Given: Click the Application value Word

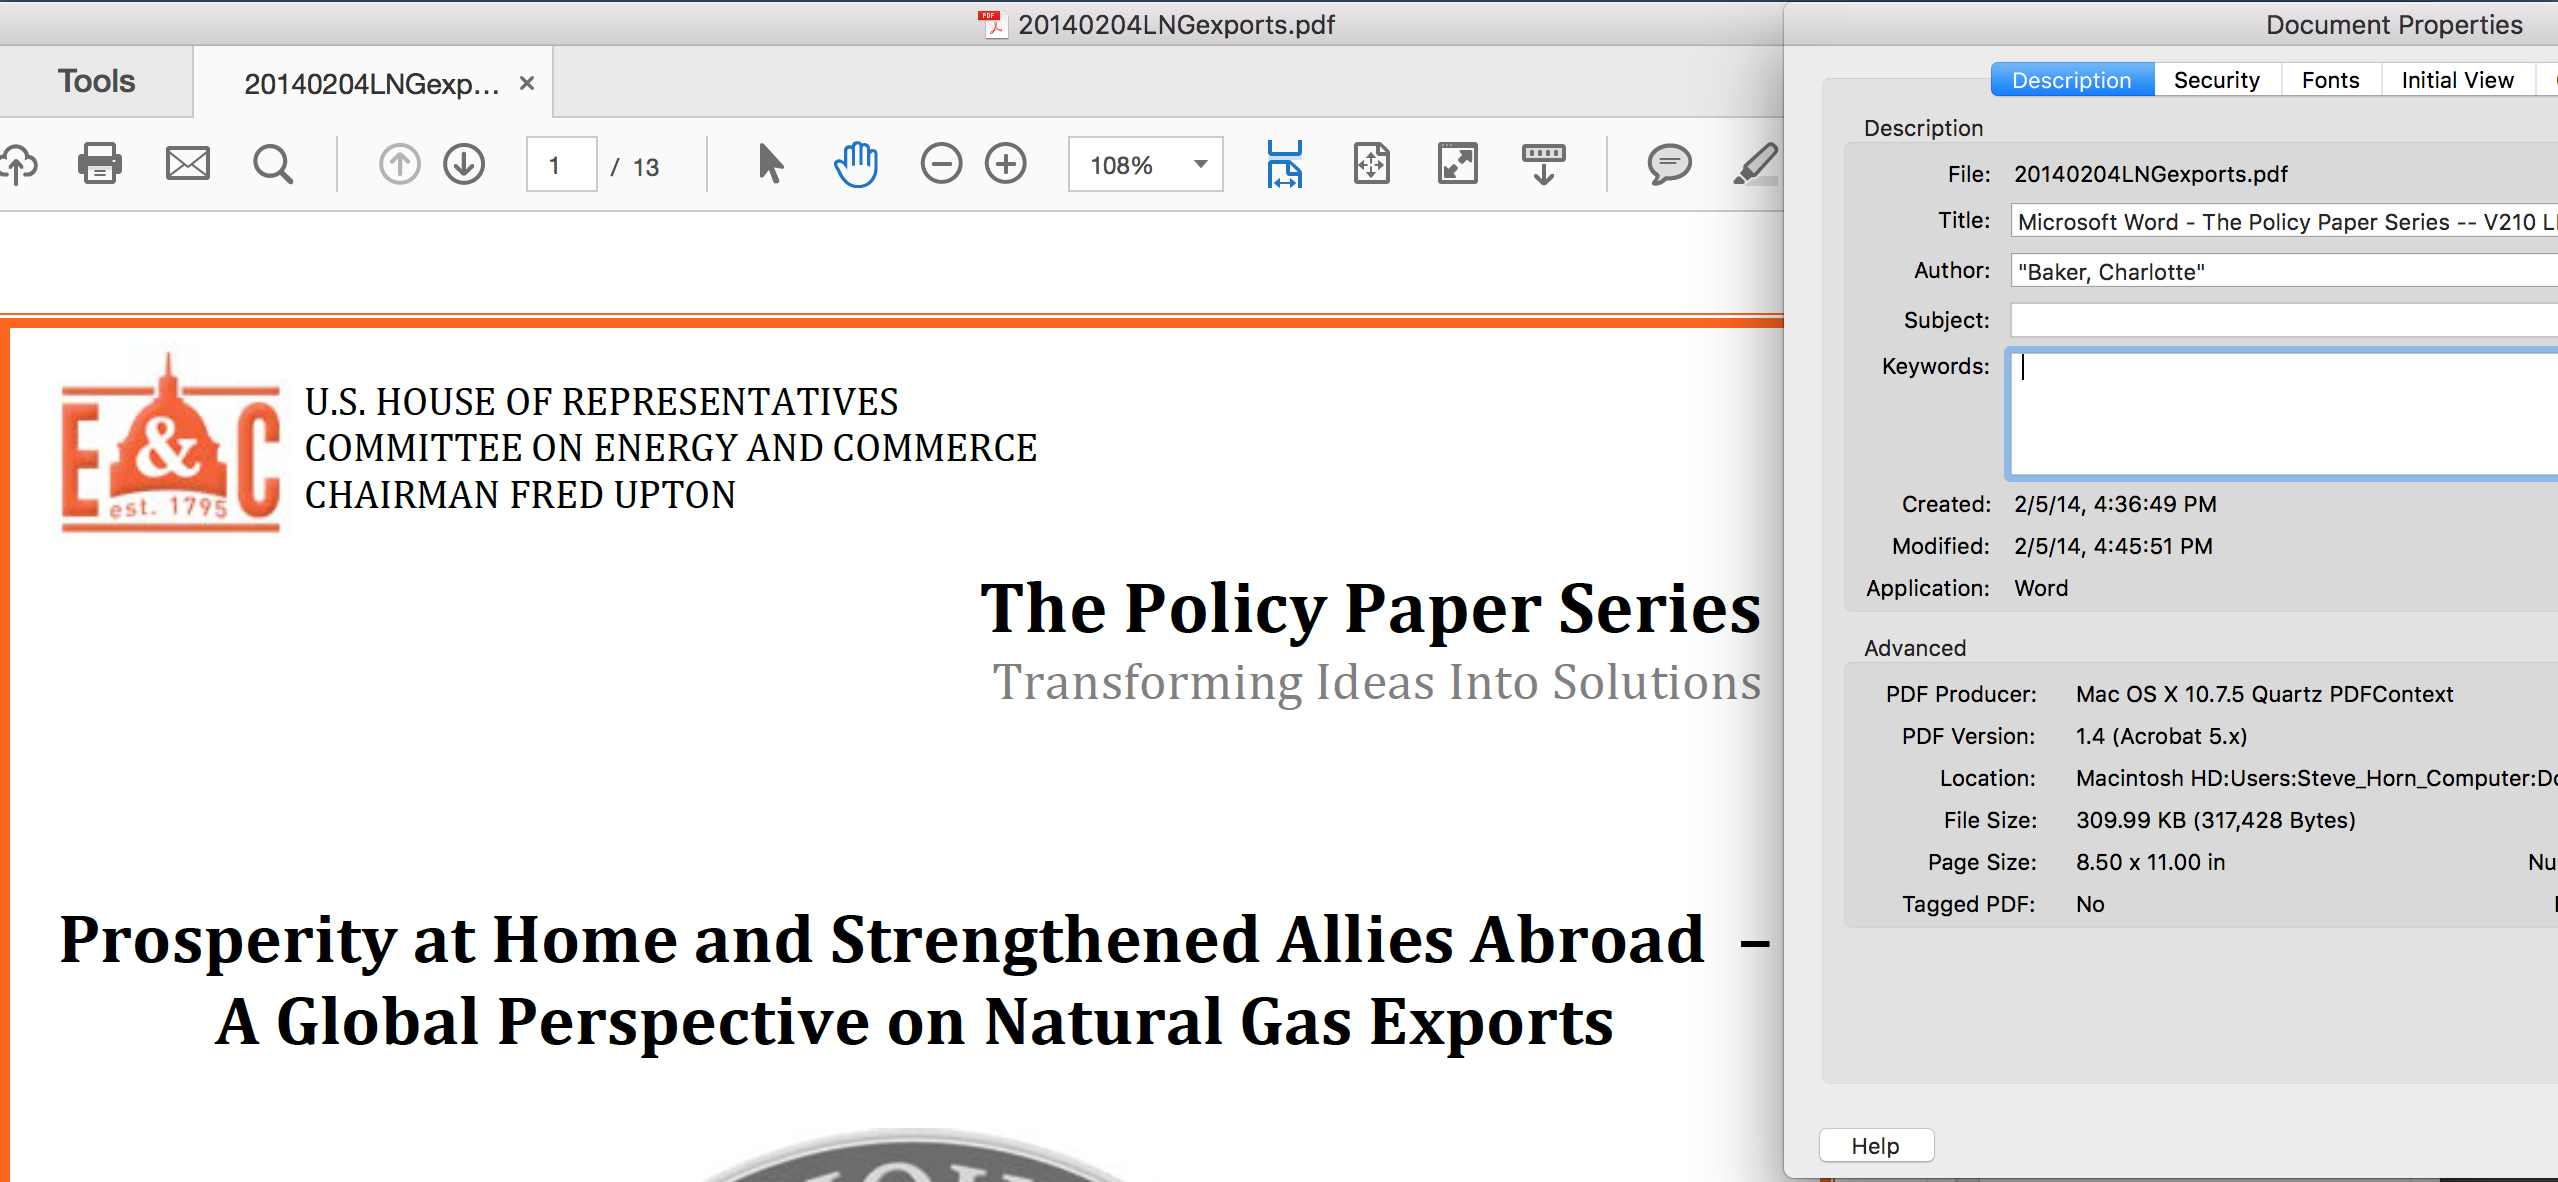Looking at the screenshot, I should click(x=2041, y=588).
